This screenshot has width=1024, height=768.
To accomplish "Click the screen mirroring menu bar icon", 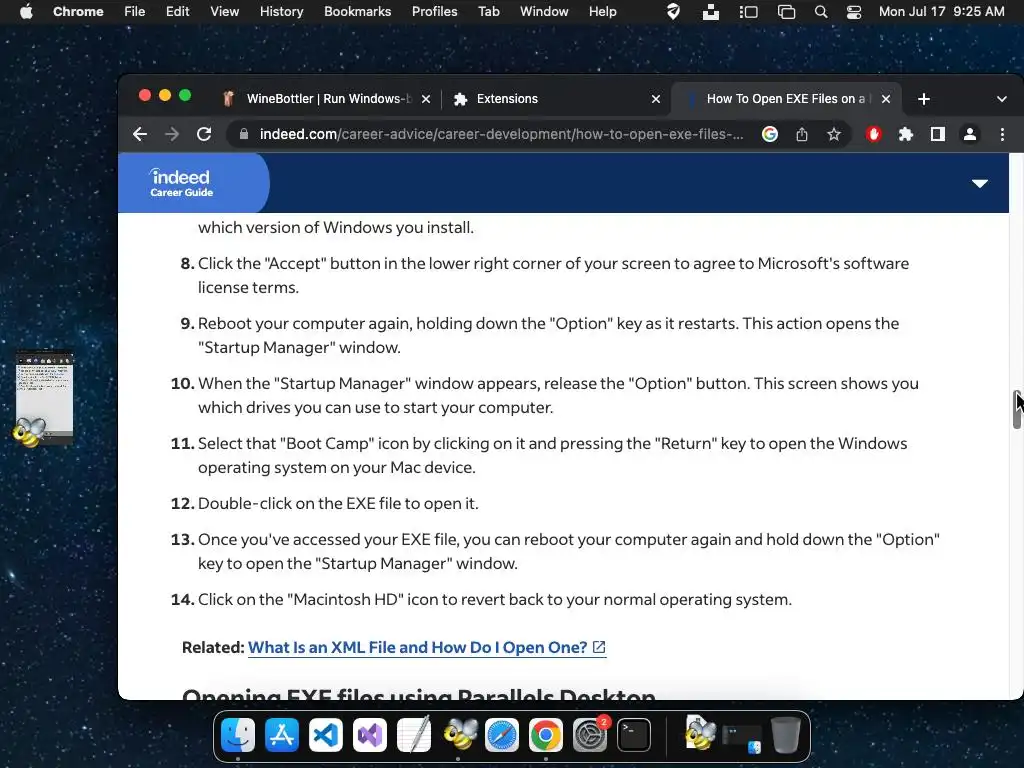I will [x=786, y=12].
